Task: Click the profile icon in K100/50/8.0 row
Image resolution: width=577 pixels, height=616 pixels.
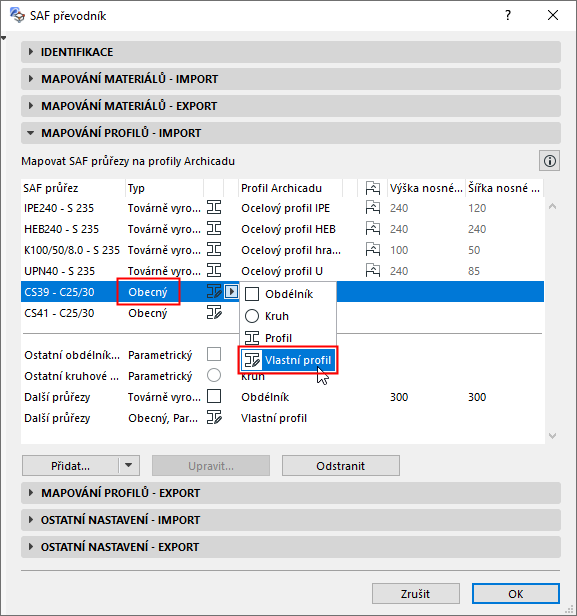Action: (x=214, y=249)
